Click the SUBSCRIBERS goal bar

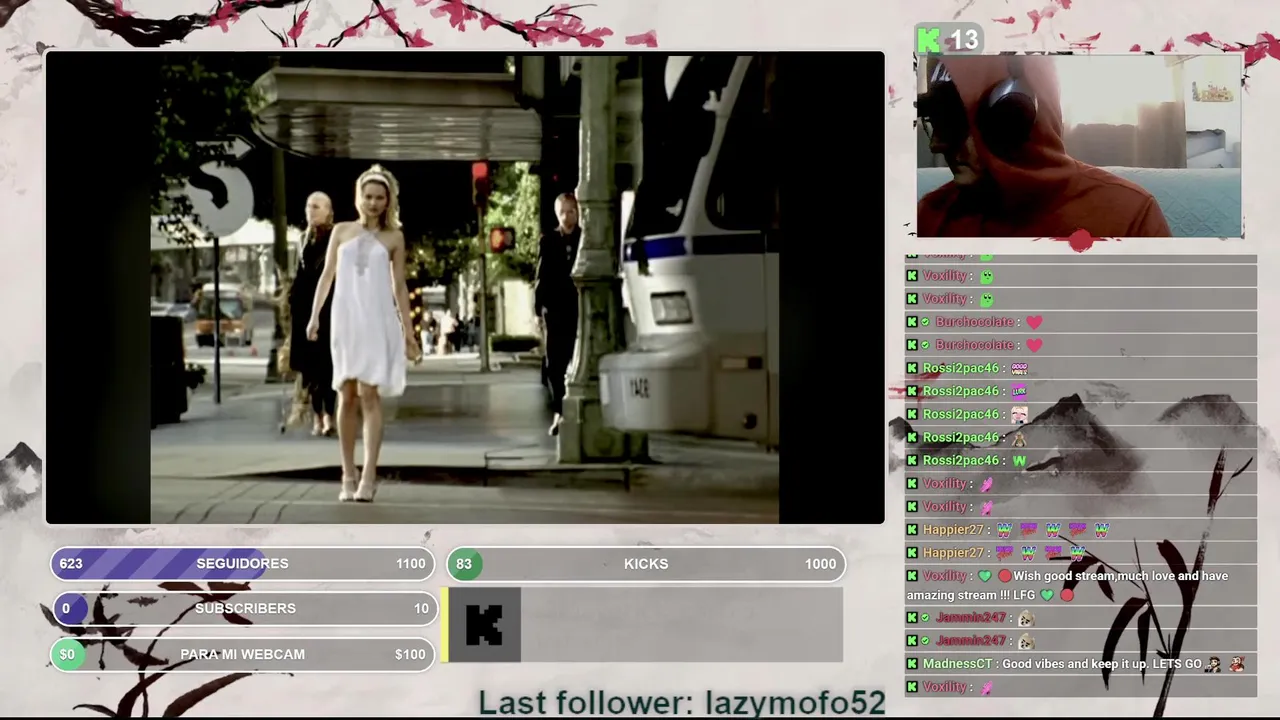pos(243,608)
